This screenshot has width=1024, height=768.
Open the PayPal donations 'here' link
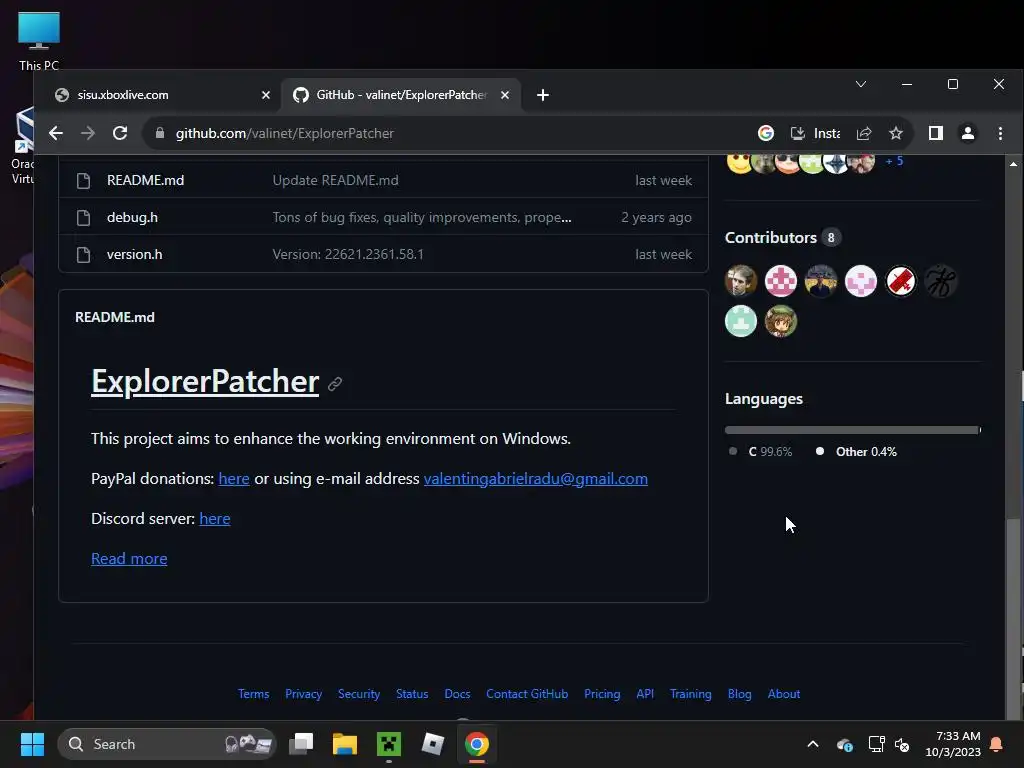[x=234, y=479]
